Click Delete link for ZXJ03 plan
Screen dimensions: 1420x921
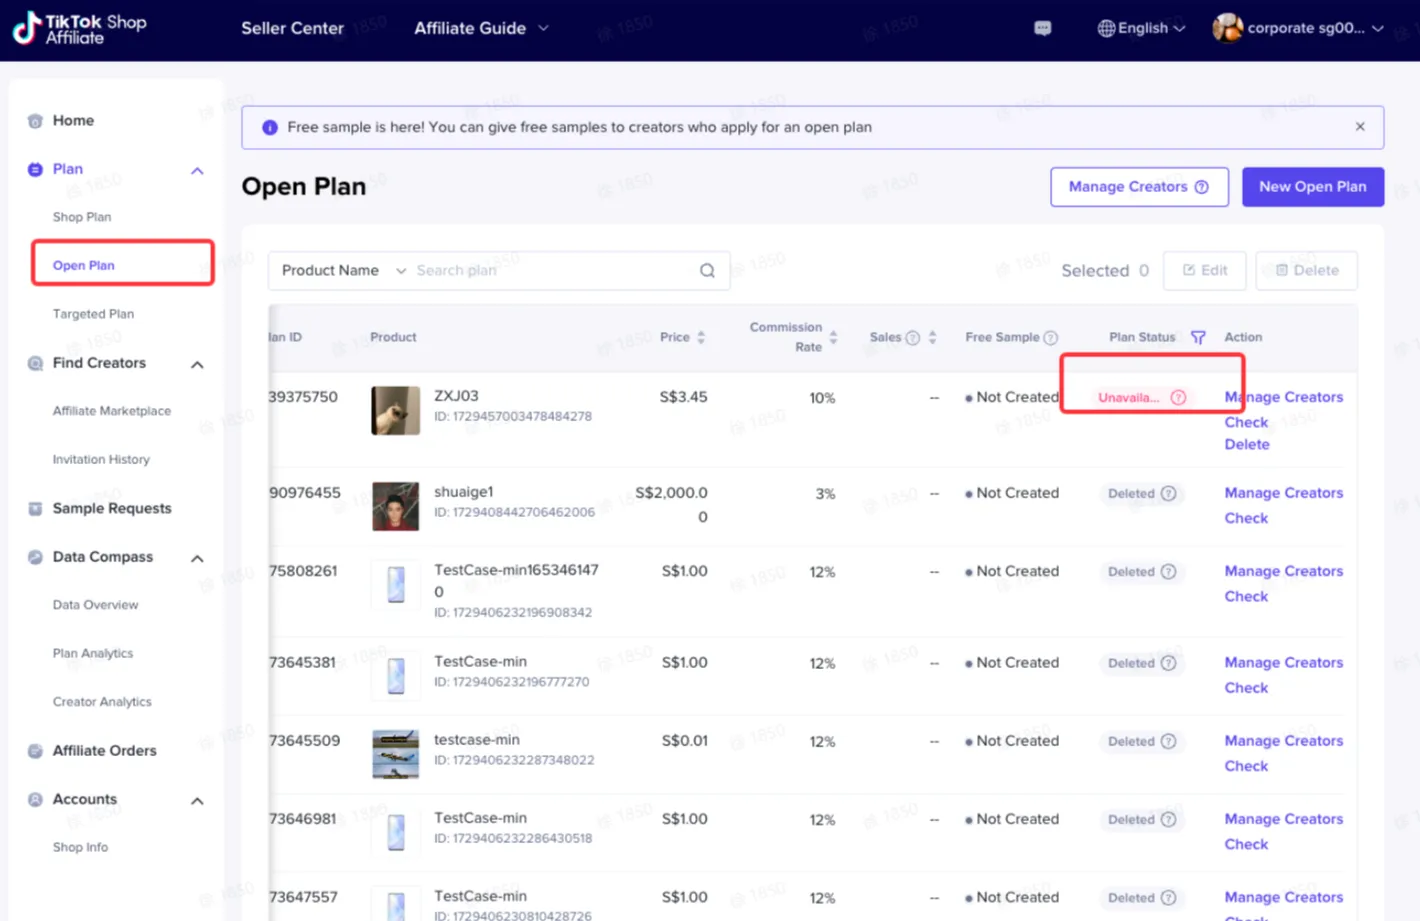(1247, 444)
